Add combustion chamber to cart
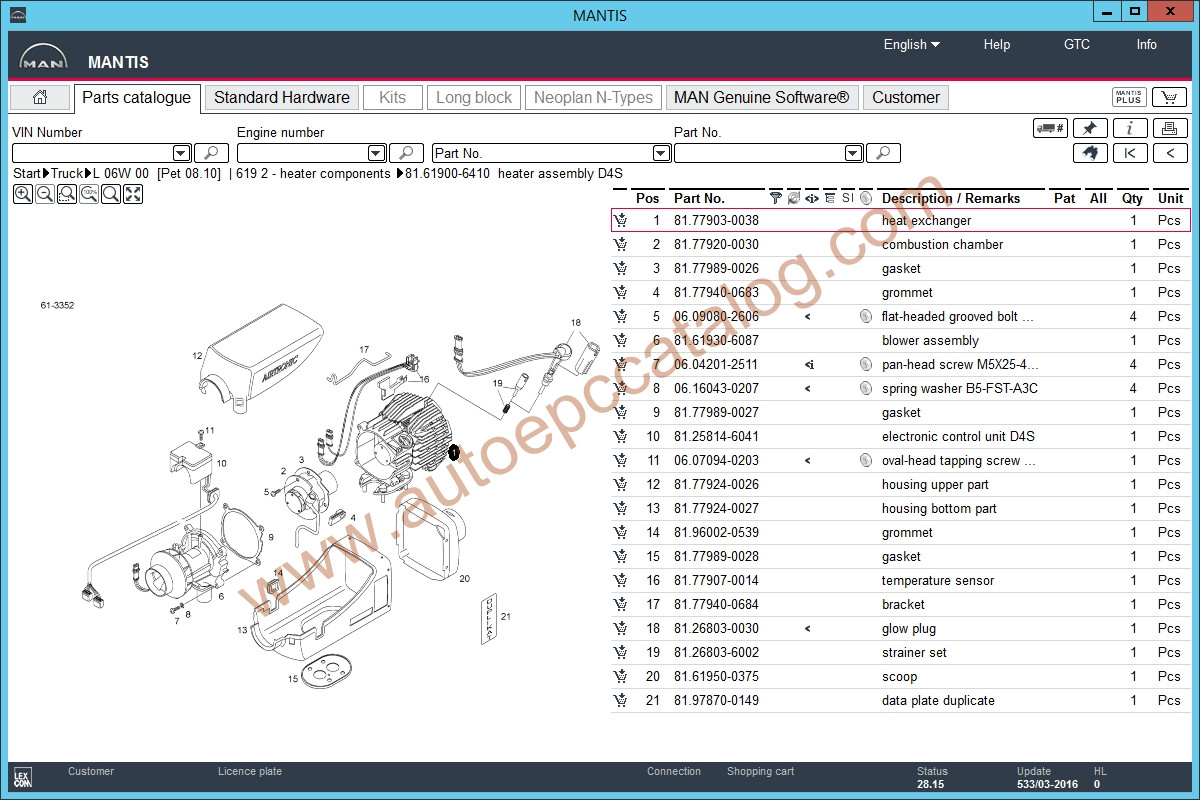 pyautogui.click(x=621, y=244)
